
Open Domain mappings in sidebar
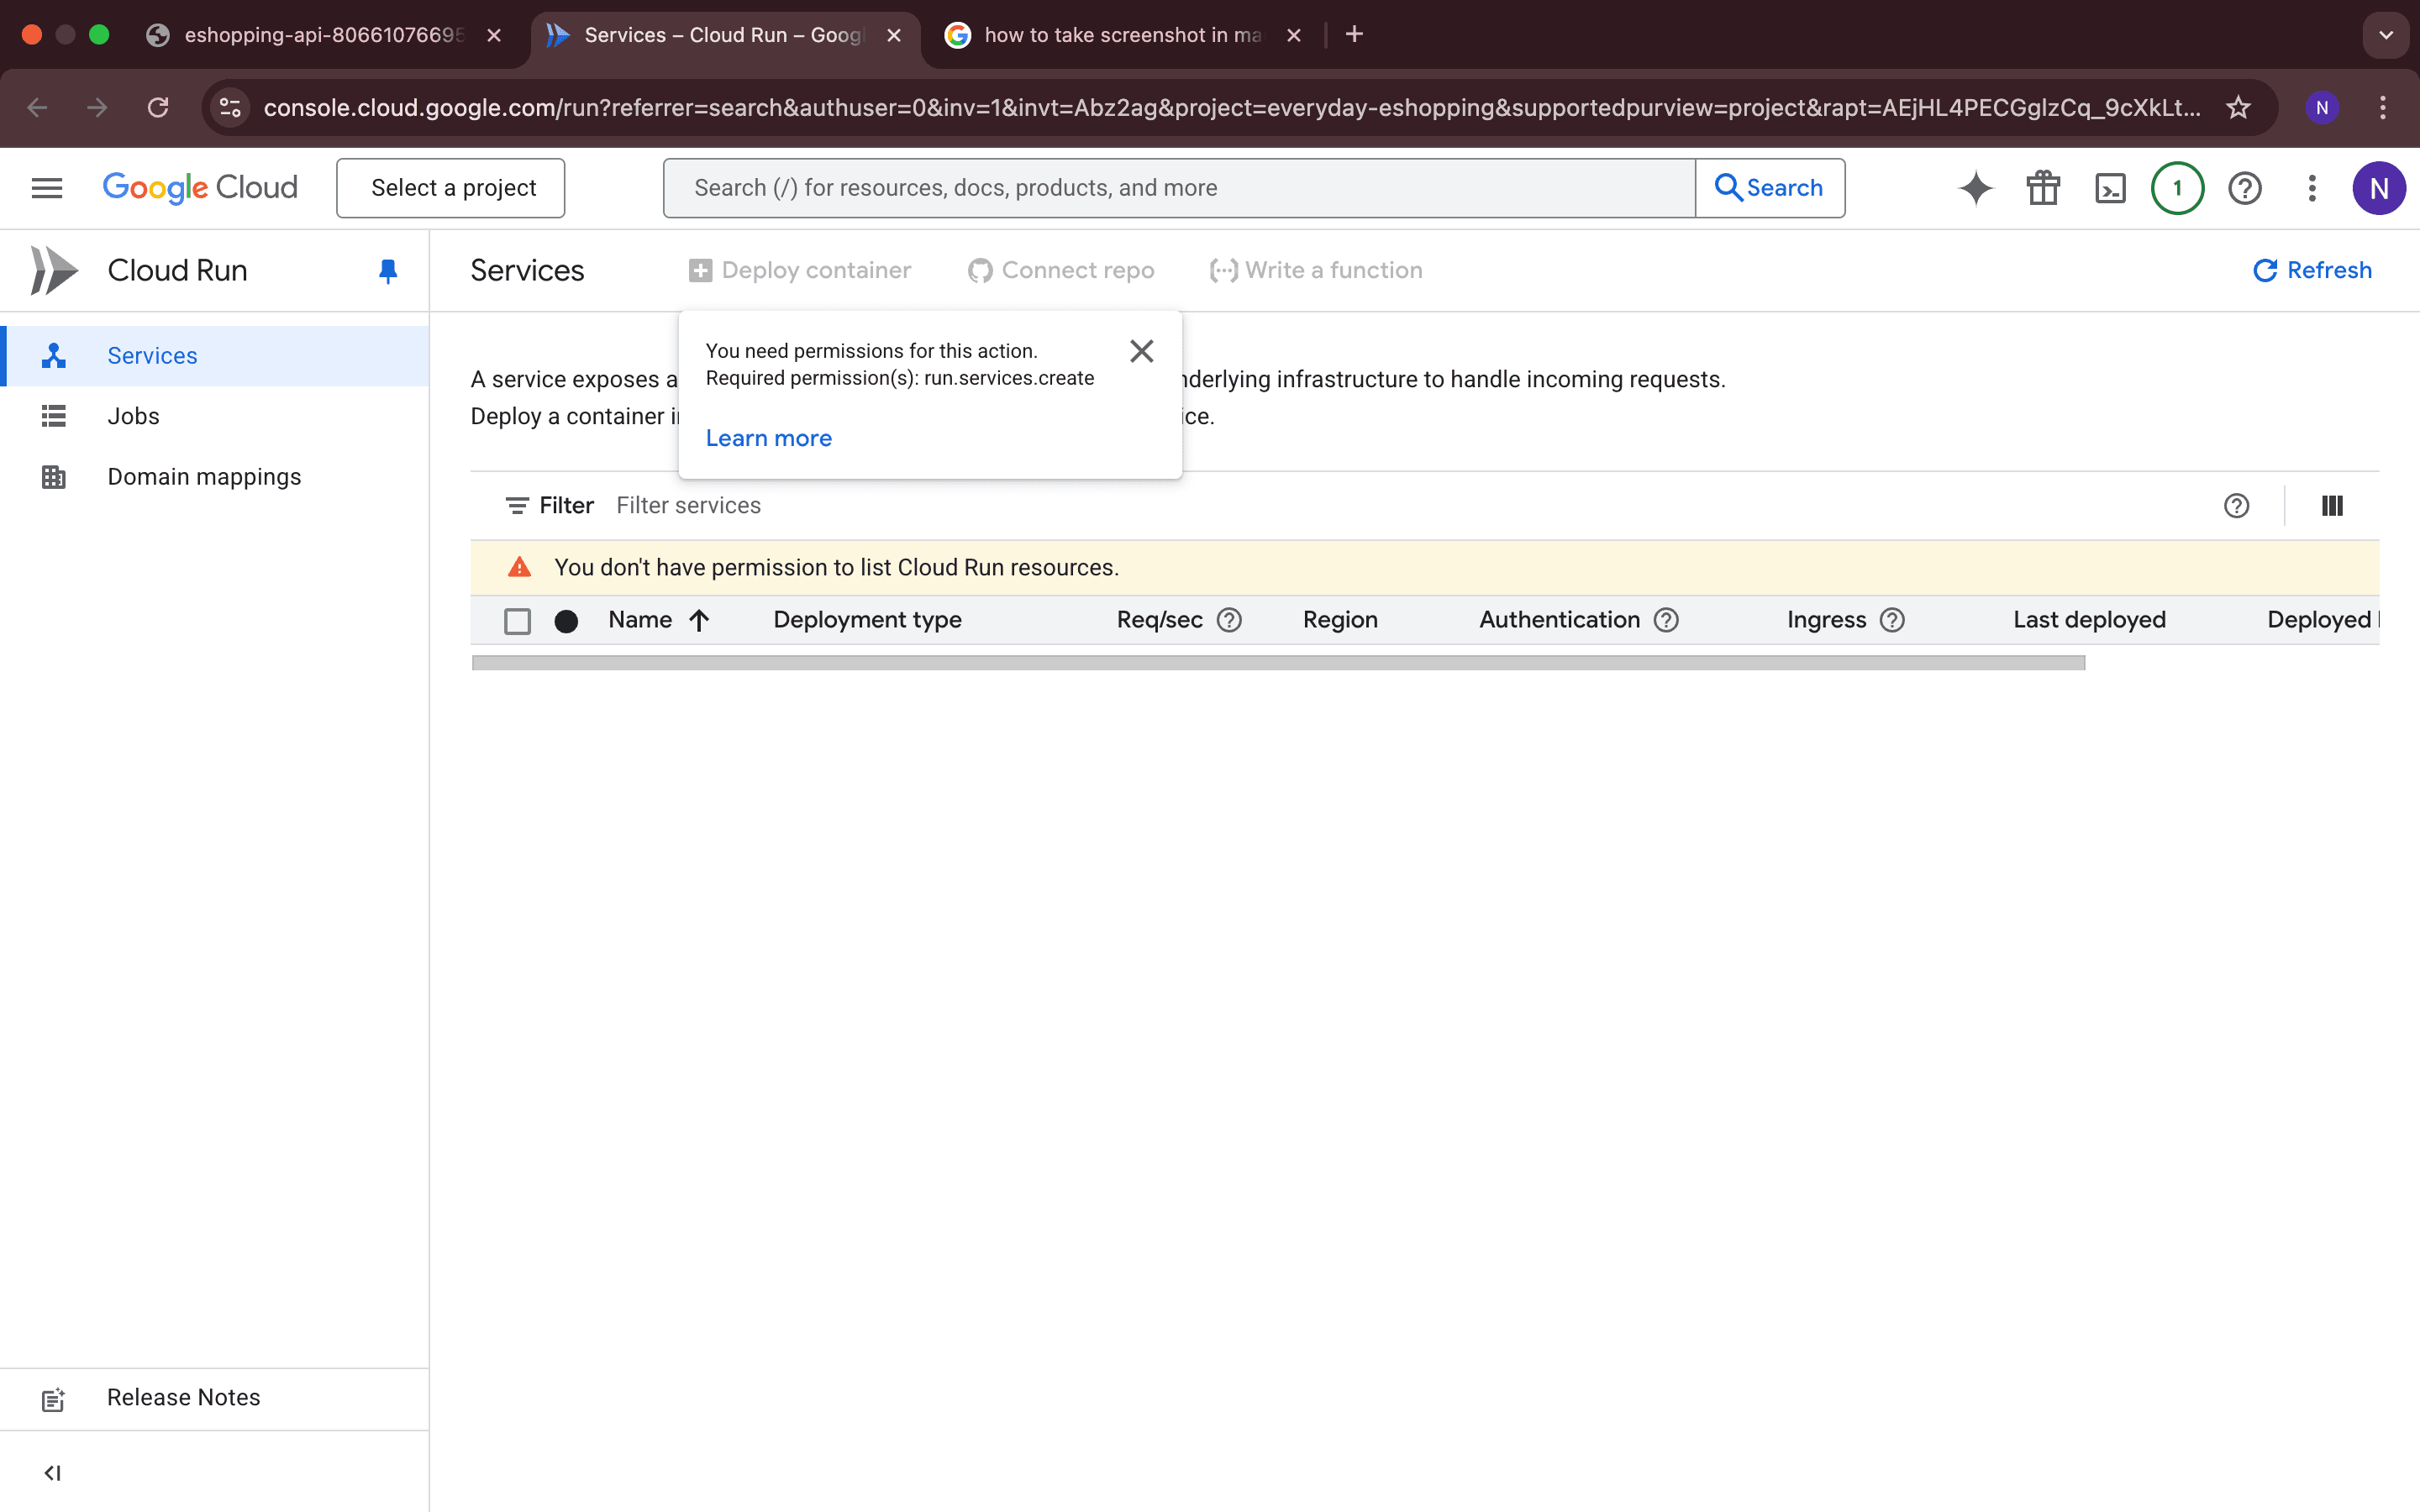pos(204,477)
